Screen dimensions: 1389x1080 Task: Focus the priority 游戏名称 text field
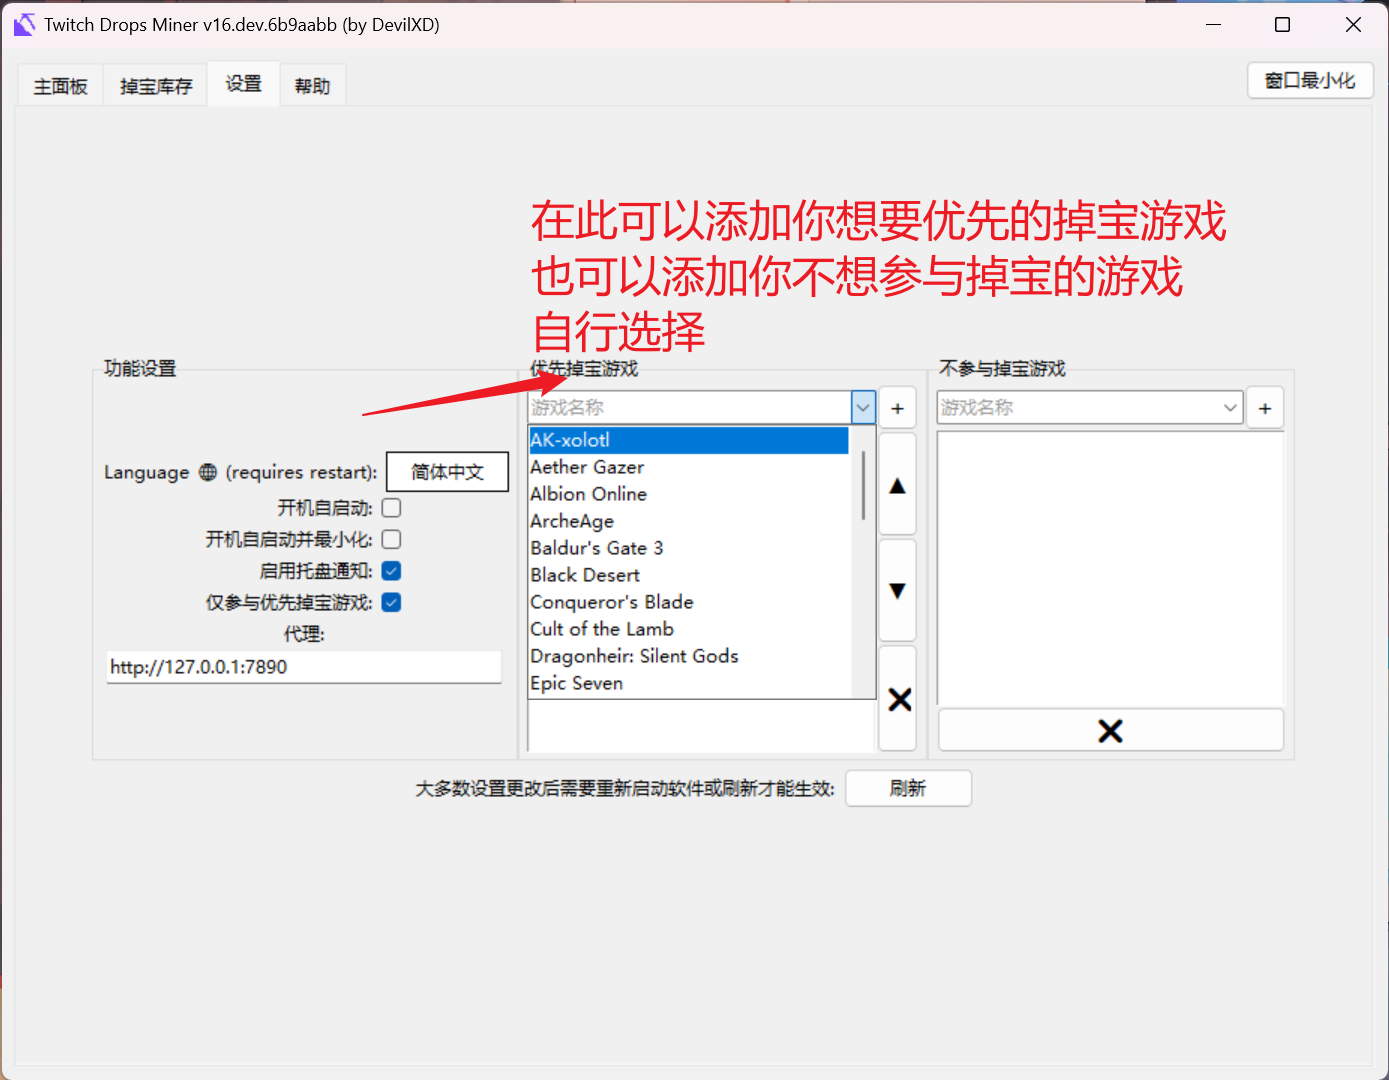click(x=689, y=408)
